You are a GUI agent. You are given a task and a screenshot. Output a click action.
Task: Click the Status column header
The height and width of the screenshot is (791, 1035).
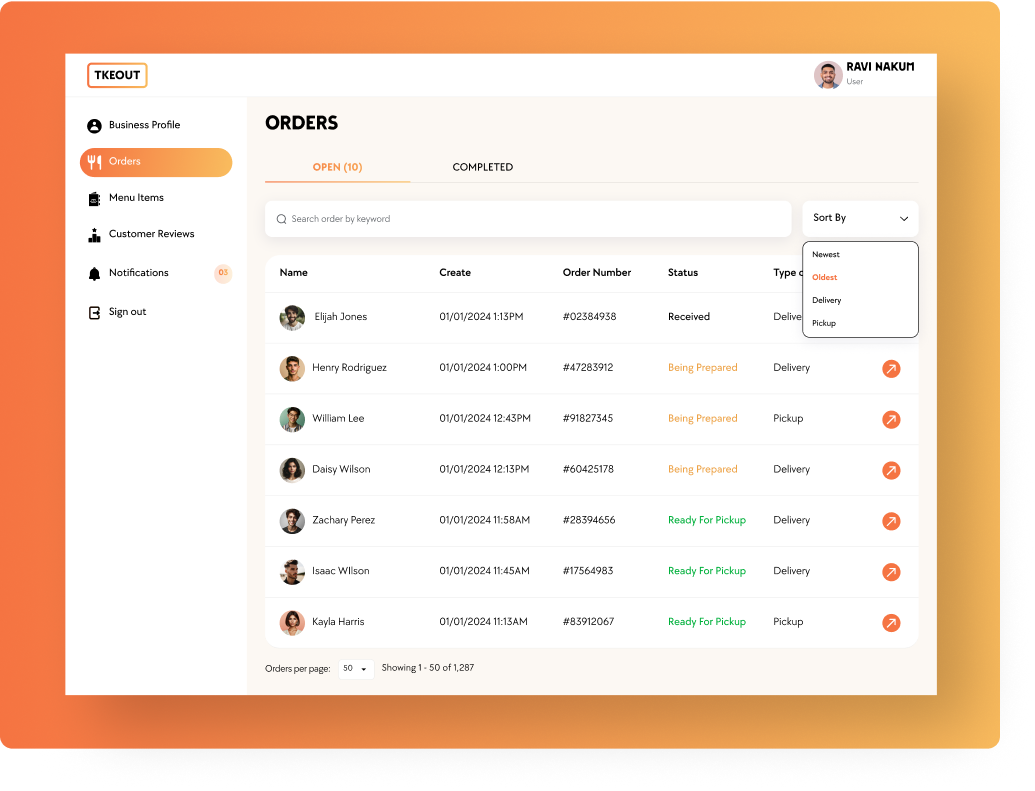683,273
